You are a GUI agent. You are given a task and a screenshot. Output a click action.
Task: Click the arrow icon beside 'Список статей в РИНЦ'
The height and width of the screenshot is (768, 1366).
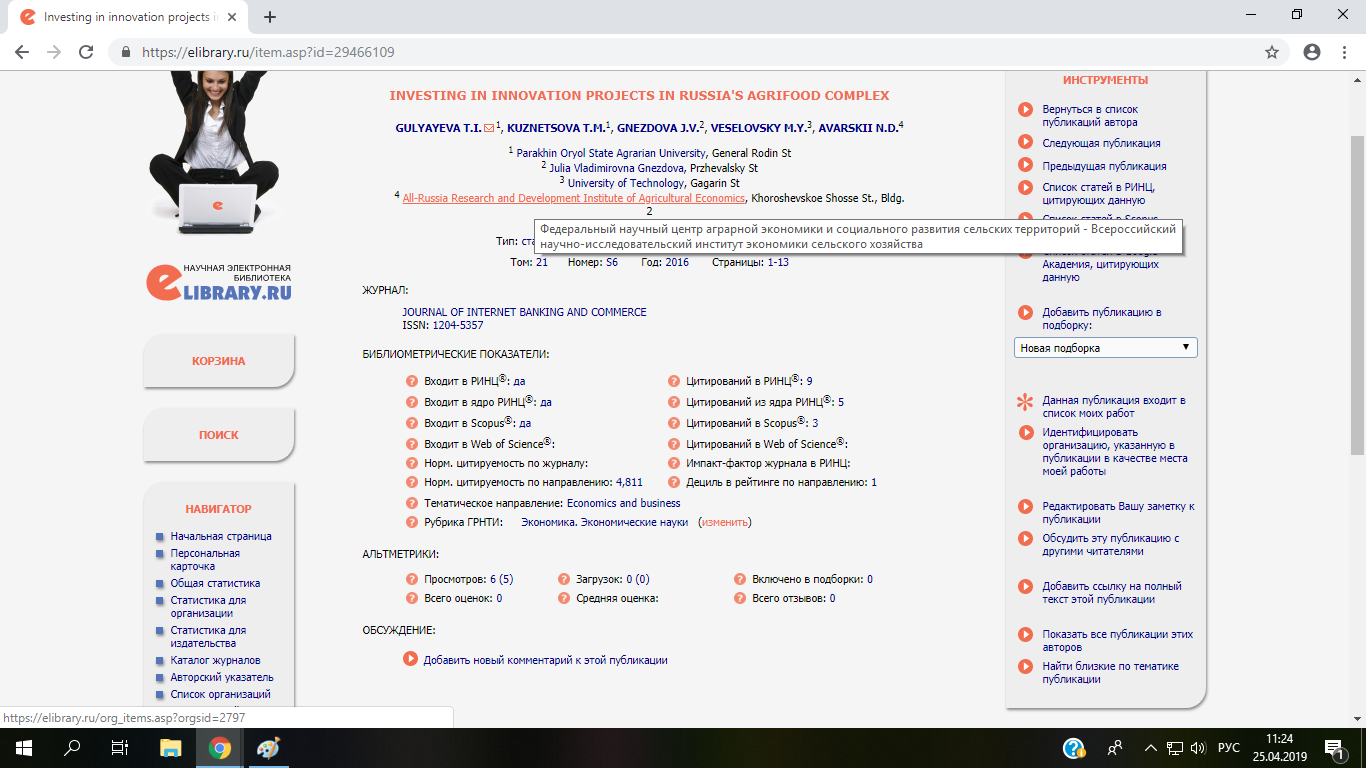(x=1025, y=187)
